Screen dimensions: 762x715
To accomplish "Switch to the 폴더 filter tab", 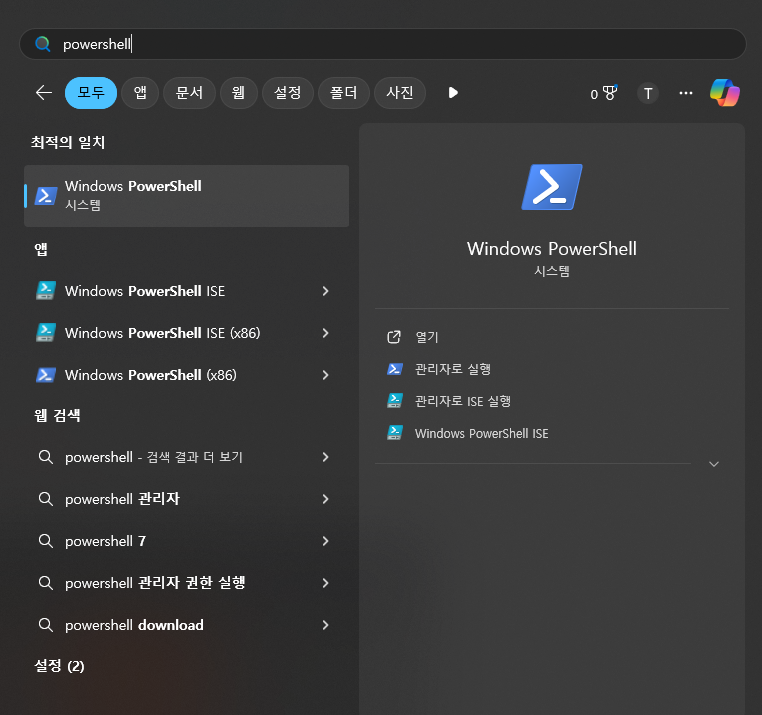I will 344,92.
